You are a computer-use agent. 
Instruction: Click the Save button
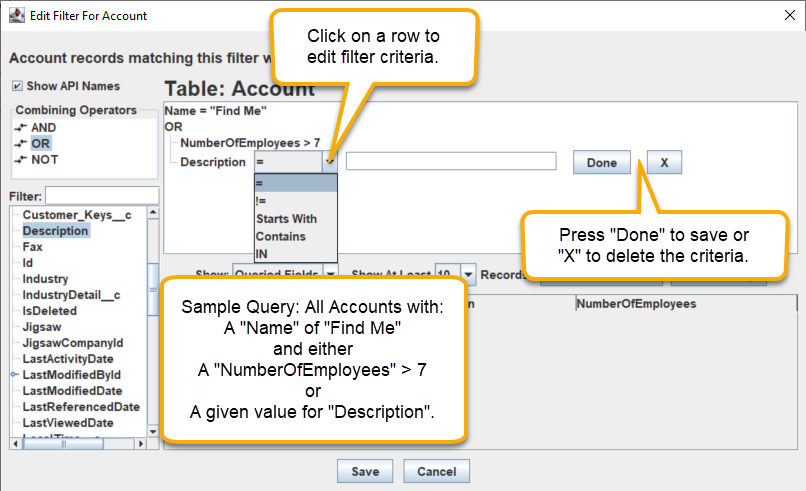coord(365,471)
